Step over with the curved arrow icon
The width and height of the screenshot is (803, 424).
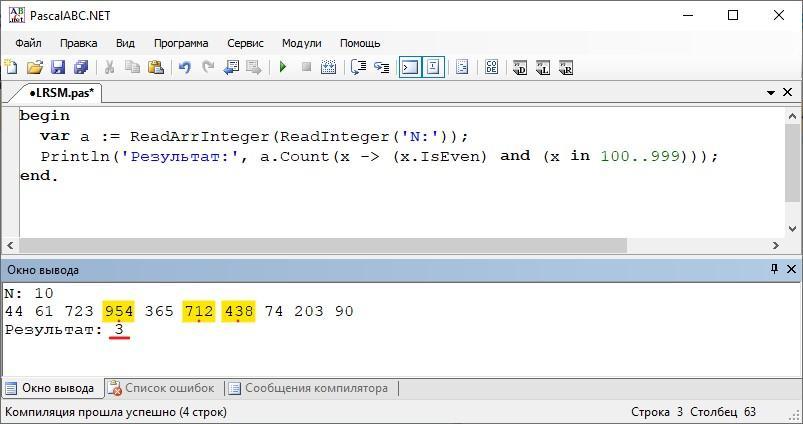coord(358,67)
